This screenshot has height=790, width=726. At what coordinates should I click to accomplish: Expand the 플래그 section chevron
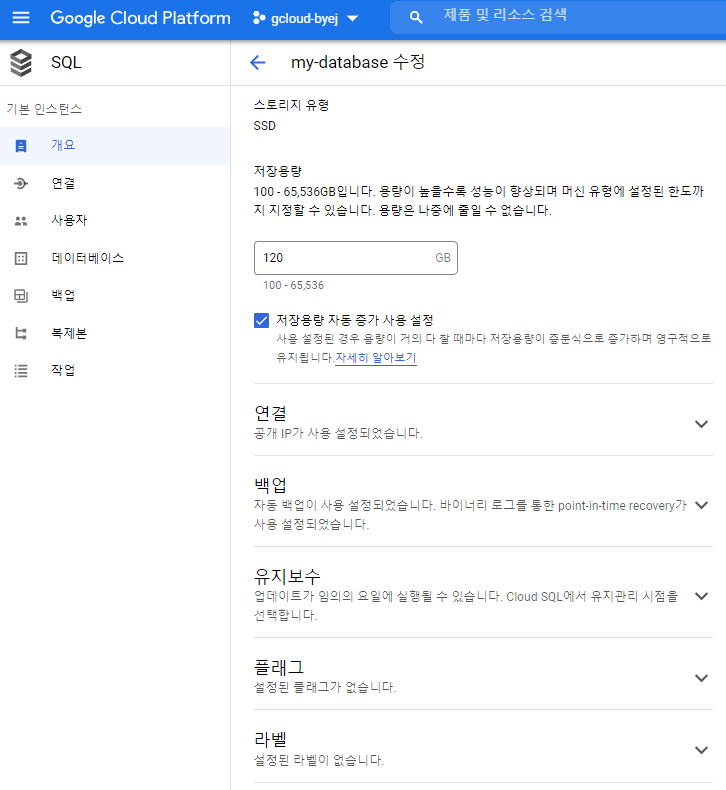(x=701, y=678)
